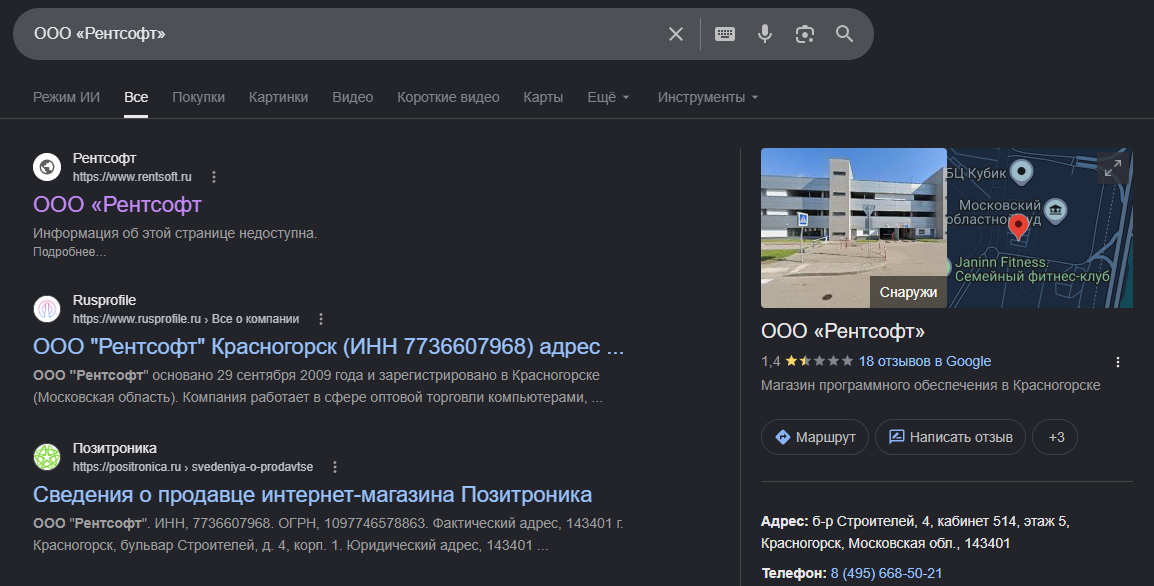Open the Карты tab
Screen dimensions: 1154x586
(x=543, y=97)
